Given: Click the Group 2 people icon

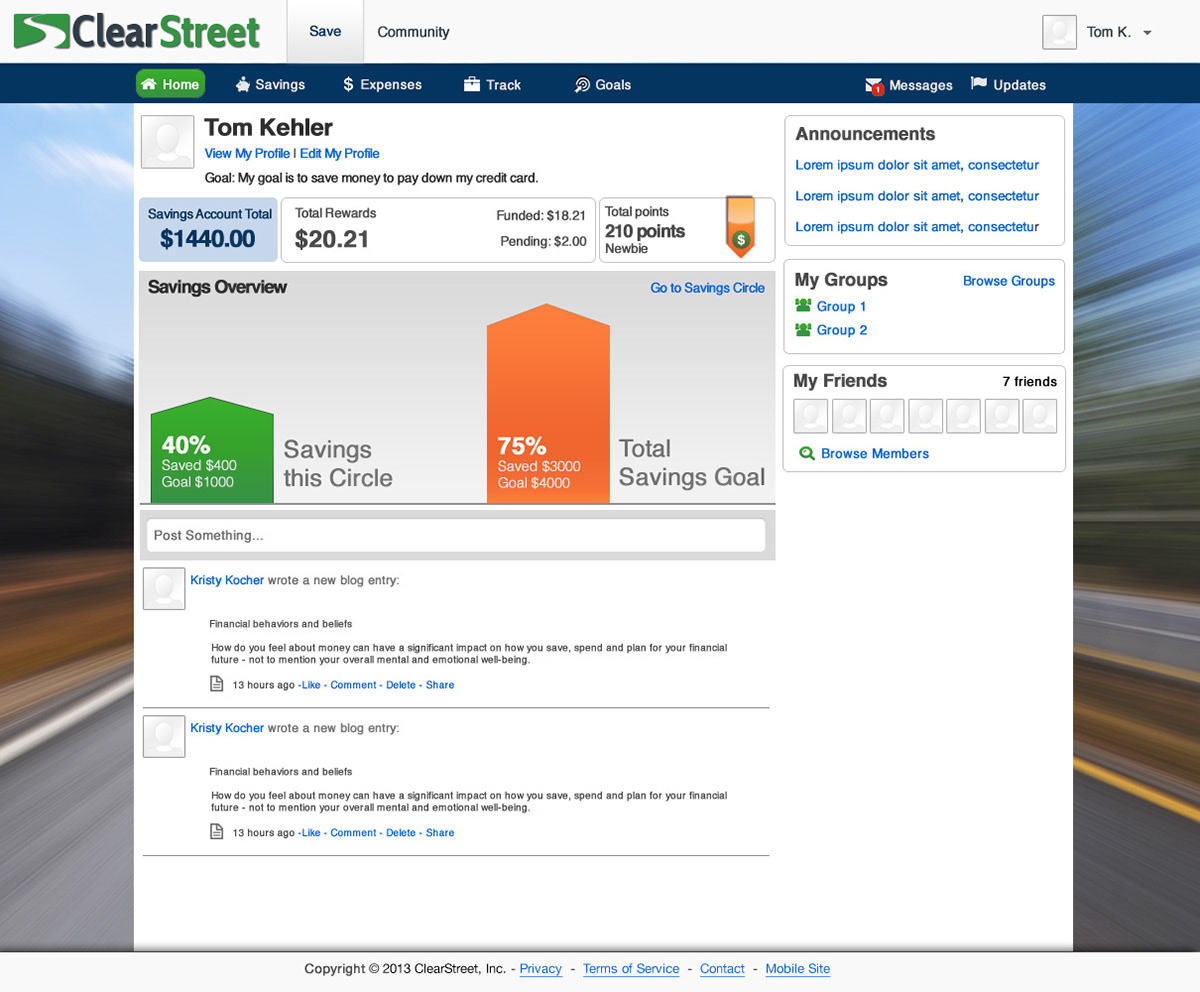Looking at the screenshot, I should tap(803, 330).
